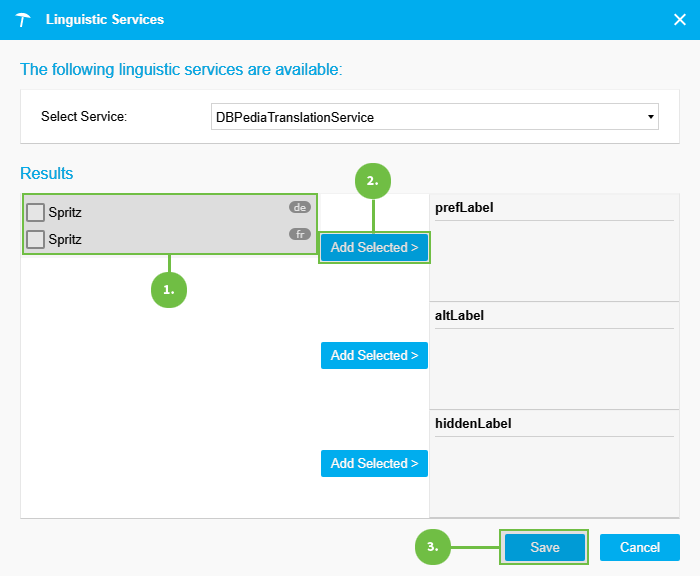Check the French Spritz result checkbox

(x=36, y=239)
